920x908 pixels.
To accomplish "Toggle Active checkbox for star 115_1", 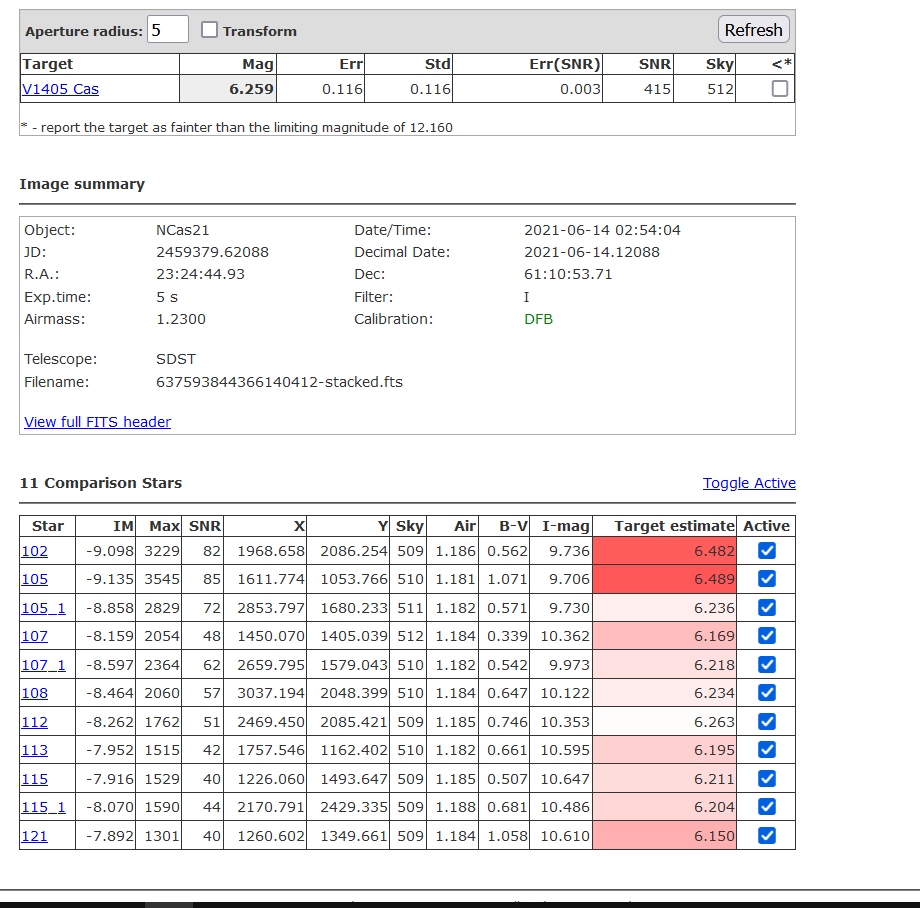I will click(x=767, y=807).
